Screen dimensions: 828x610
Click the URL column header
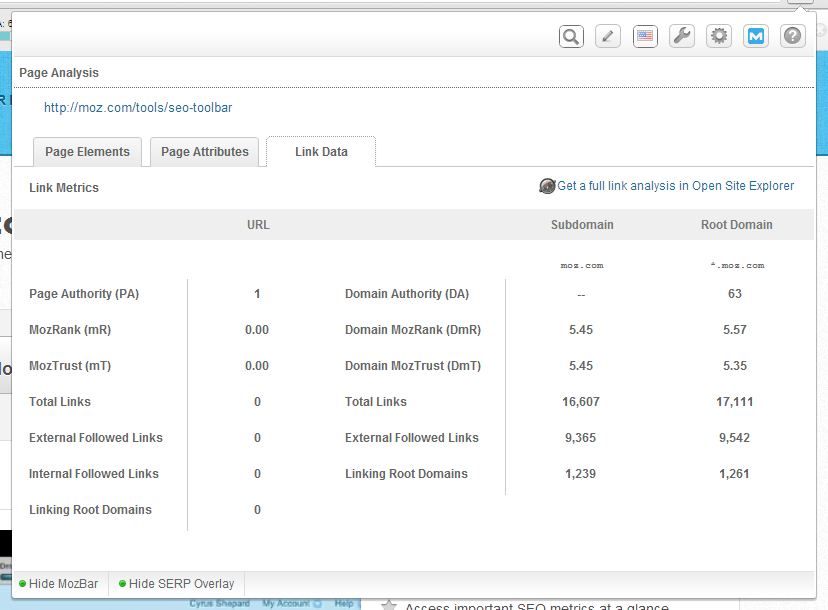[258, 225]
